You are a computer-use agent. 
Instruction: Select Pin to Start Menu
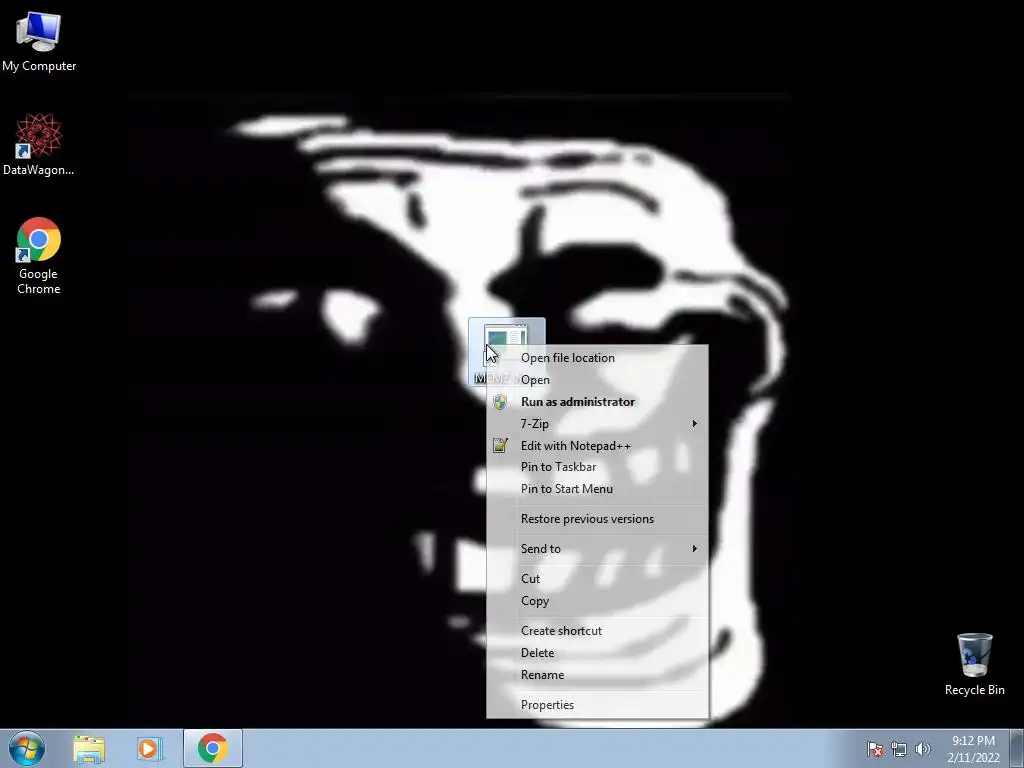(x=597, y=489)
